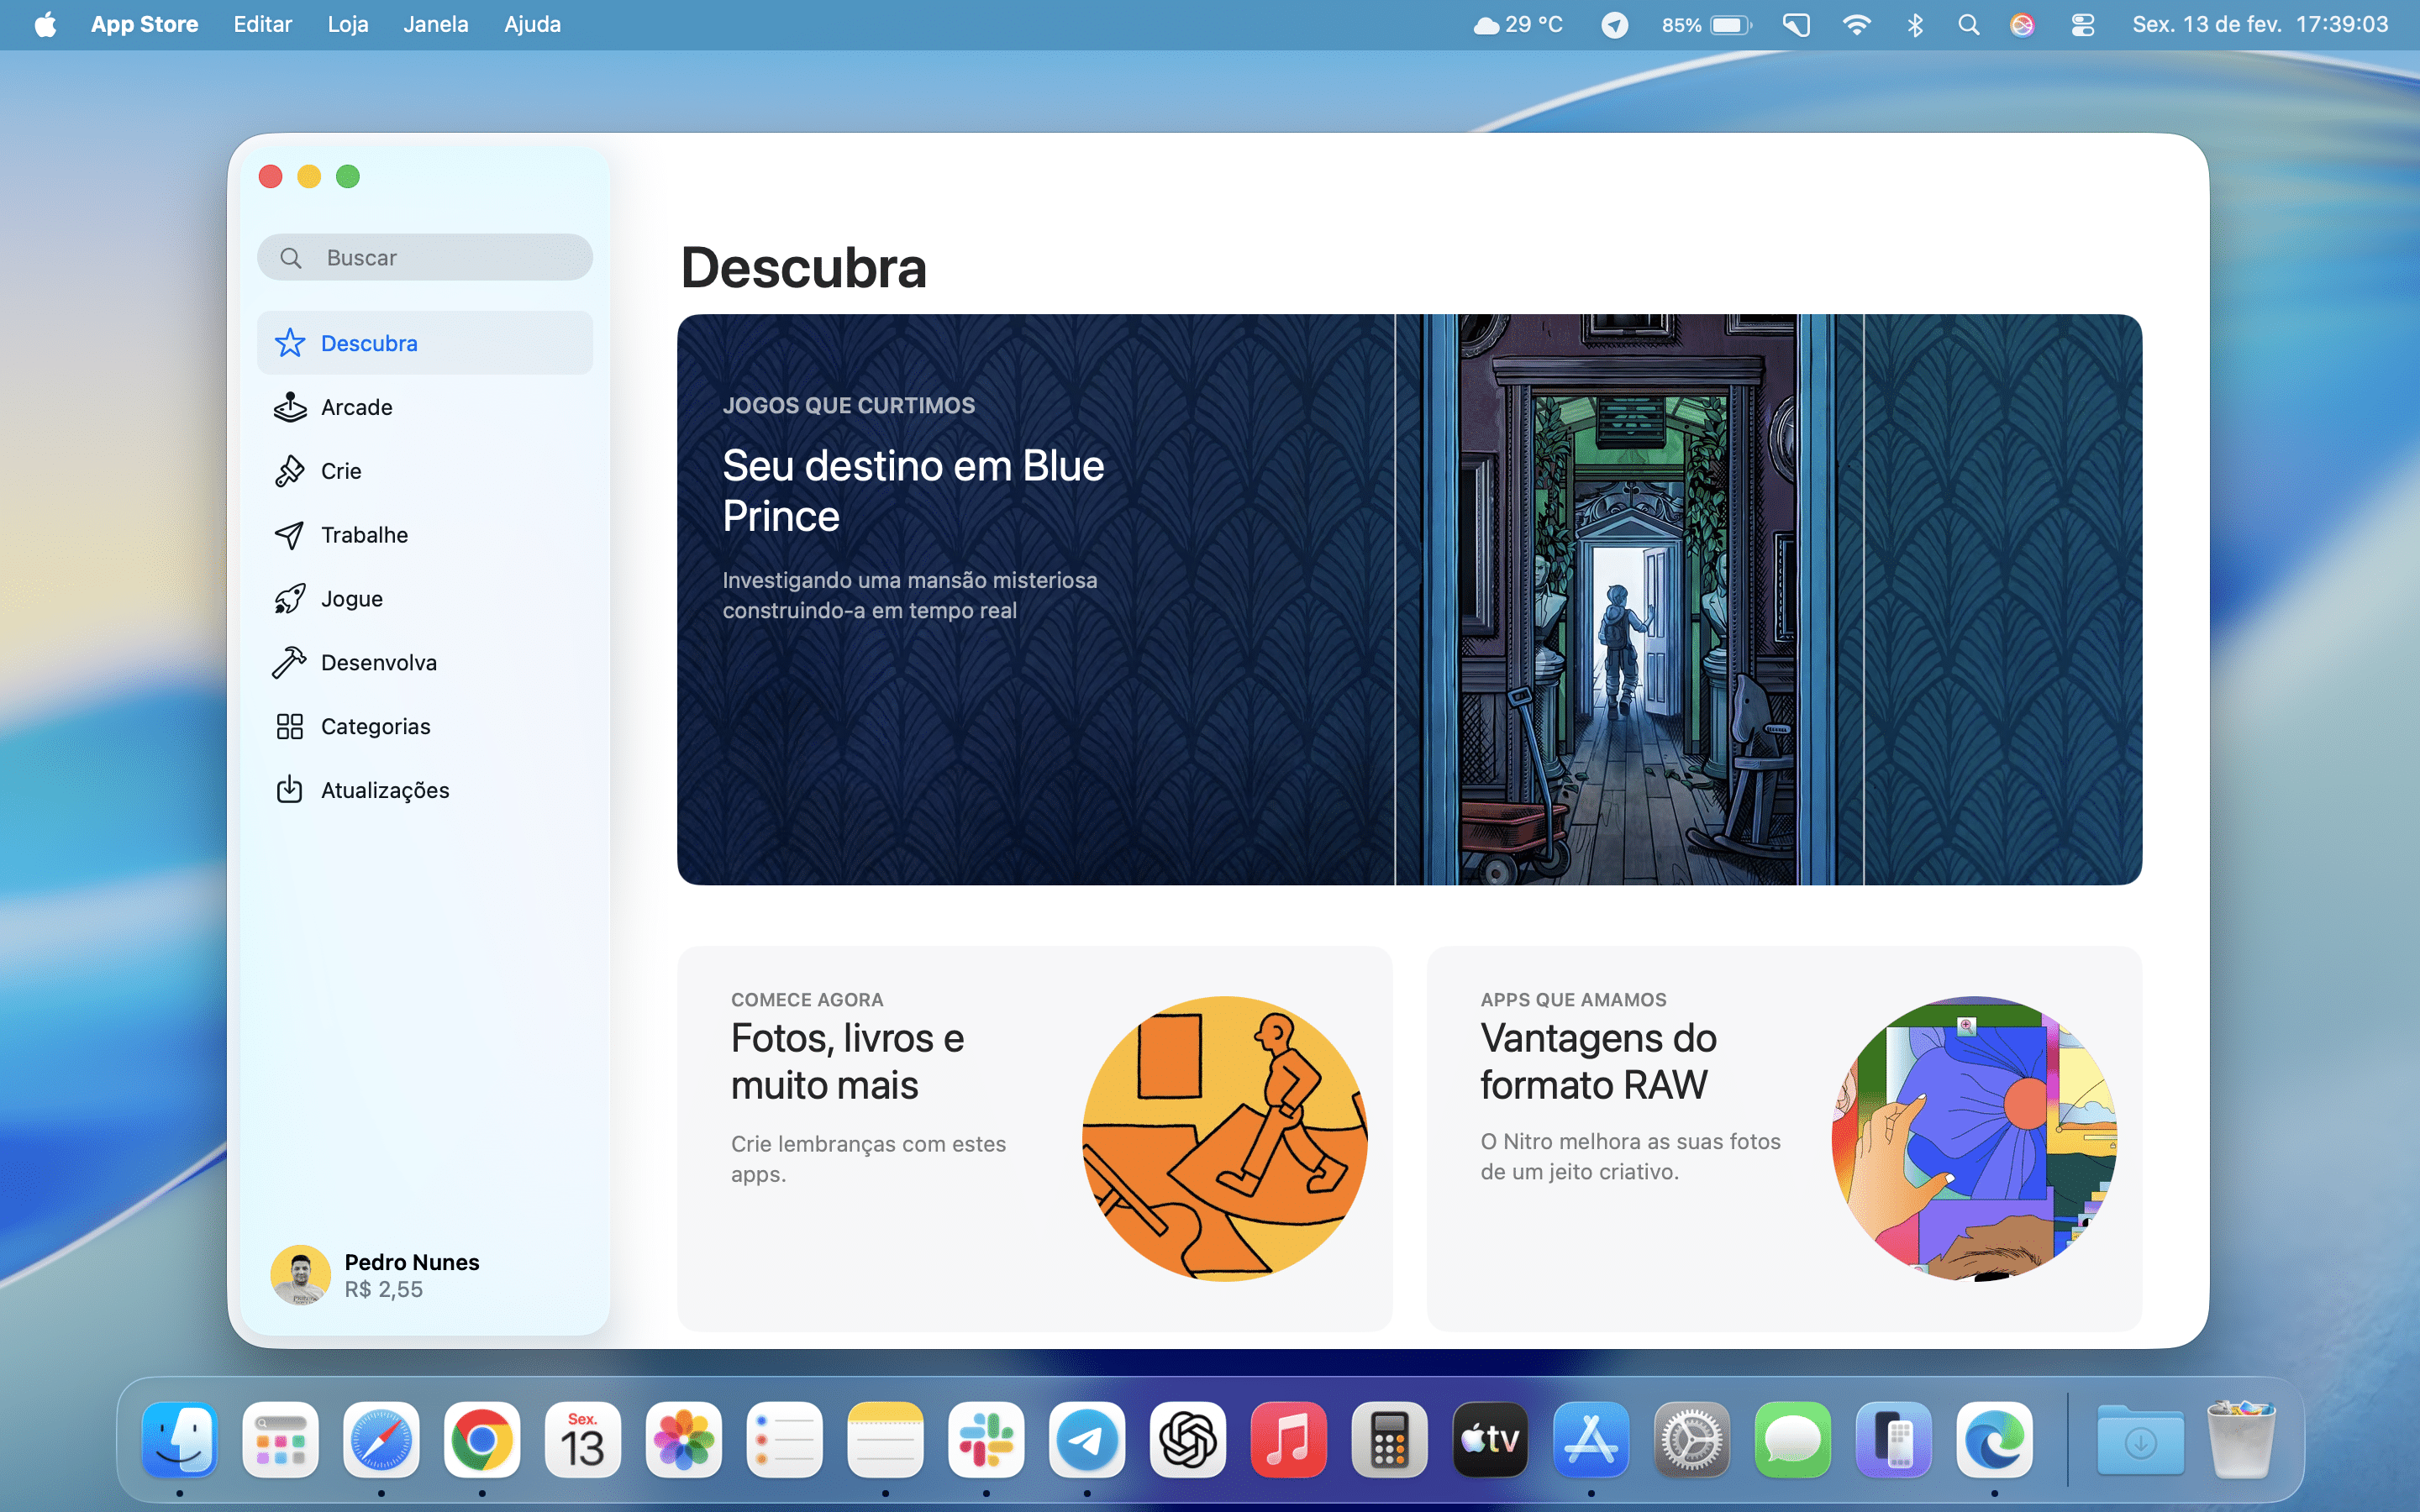Open the Janela menu
Screen dimensions: 2420x1512
[435, 24]
